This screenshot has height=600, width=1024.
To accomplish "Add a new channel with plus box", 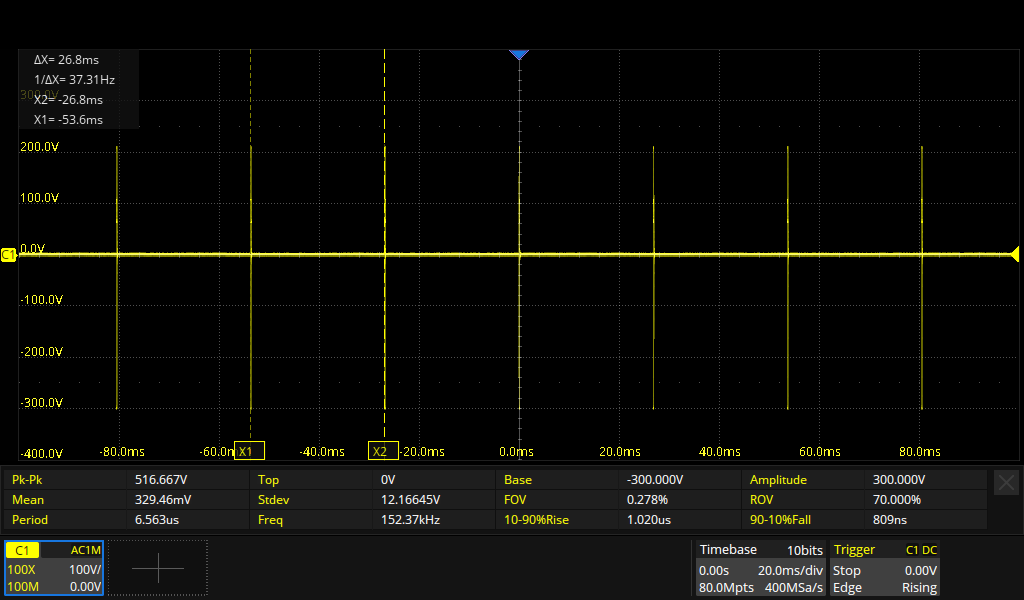I will pyautogui.click(x=158, y=568).
